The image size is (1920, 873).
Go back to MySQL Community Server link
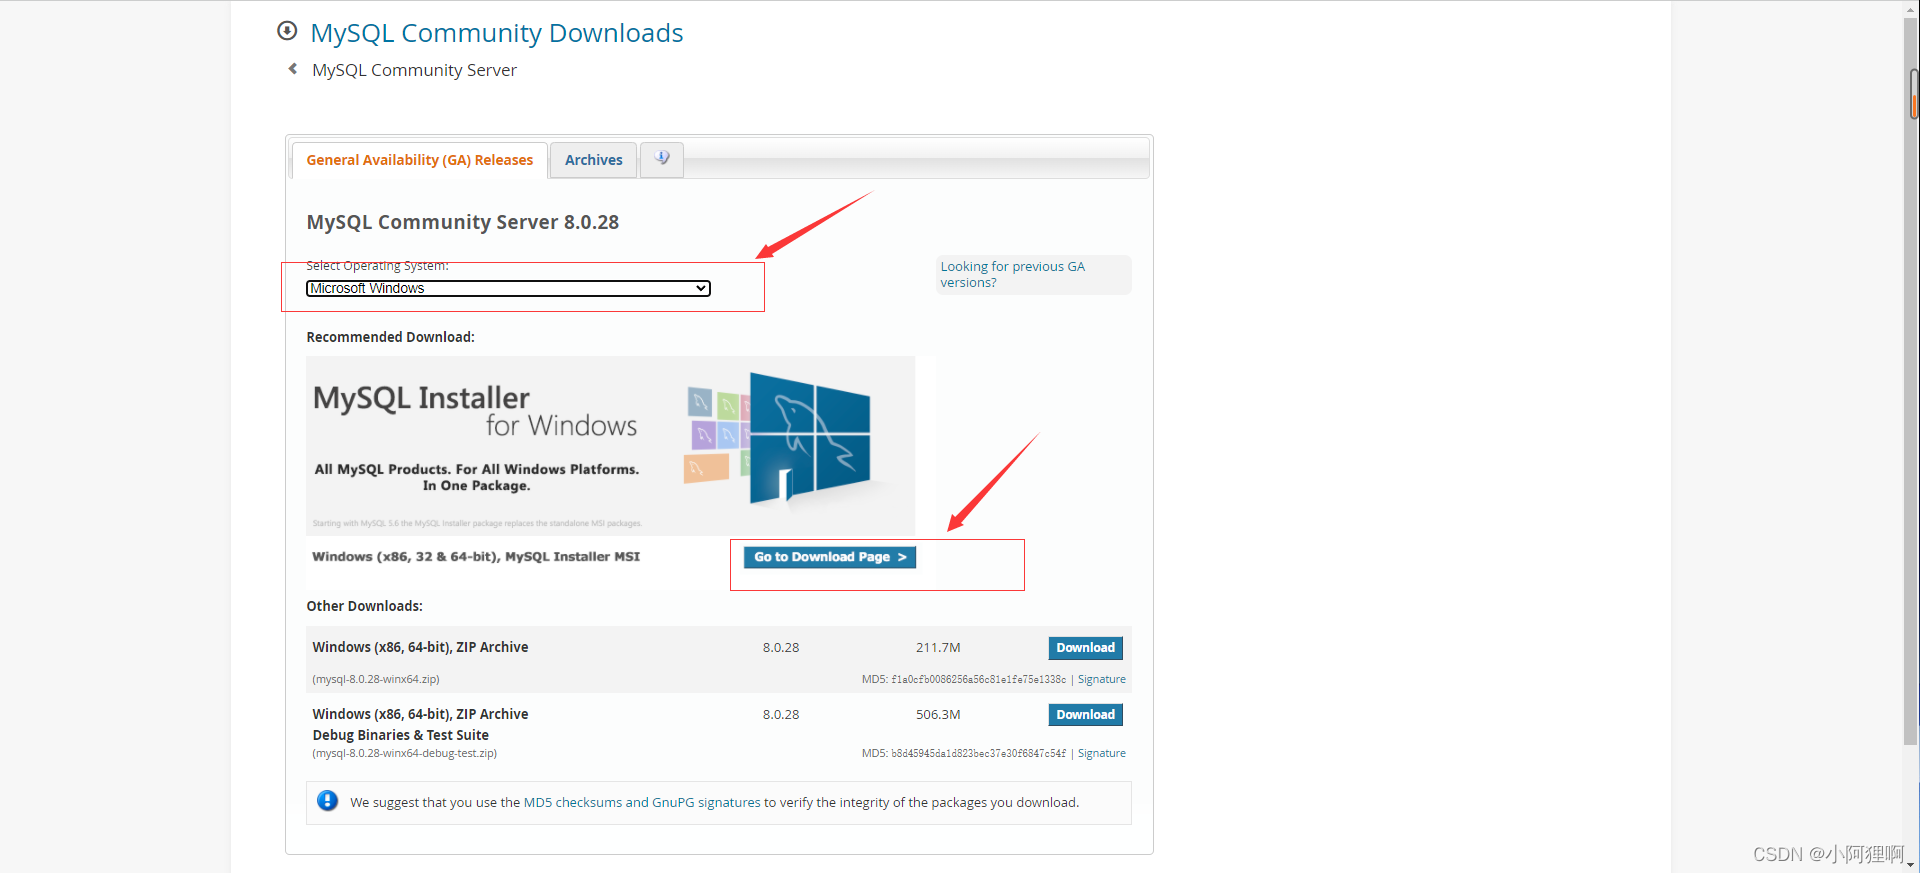[x=414, y=70]
